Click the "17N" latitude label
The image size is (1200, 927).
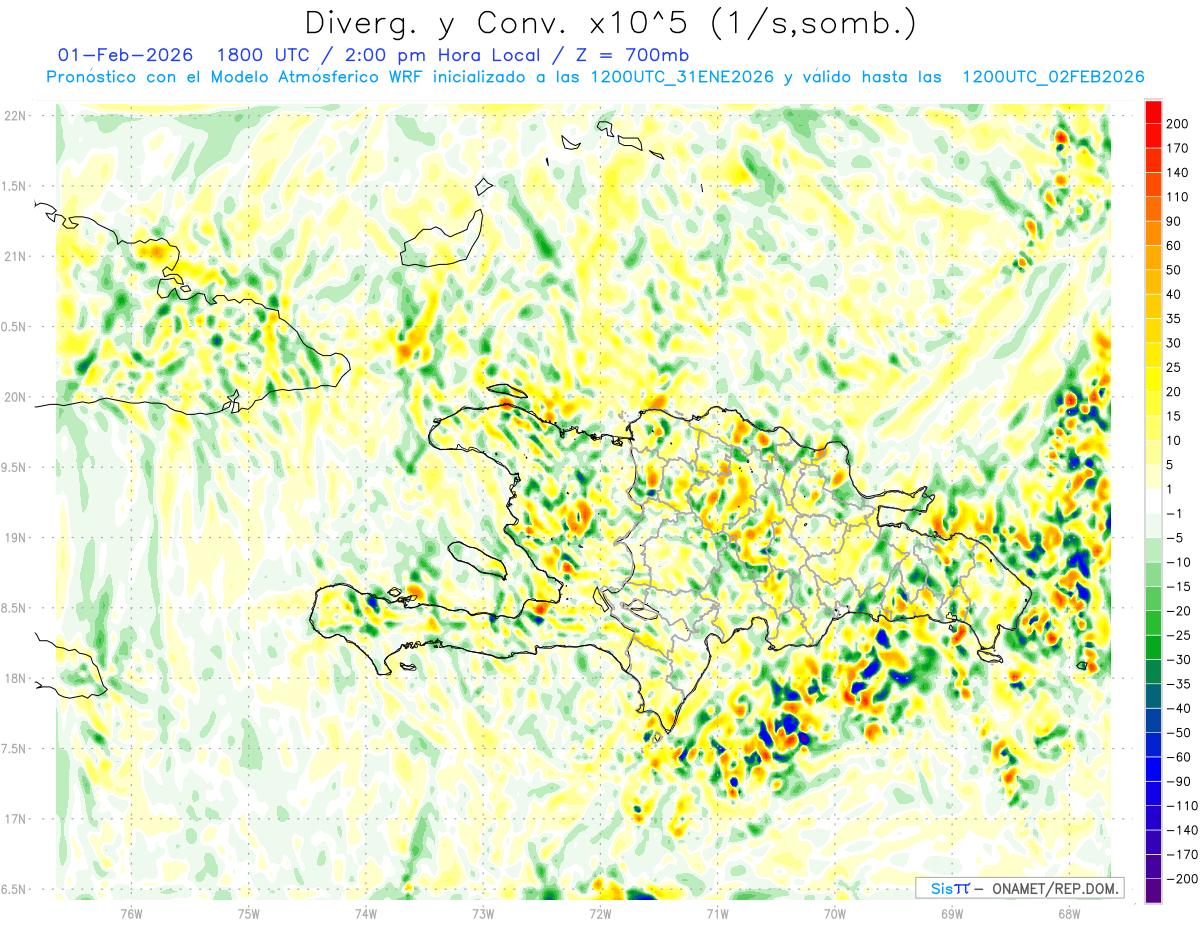(x=15, y=819)
